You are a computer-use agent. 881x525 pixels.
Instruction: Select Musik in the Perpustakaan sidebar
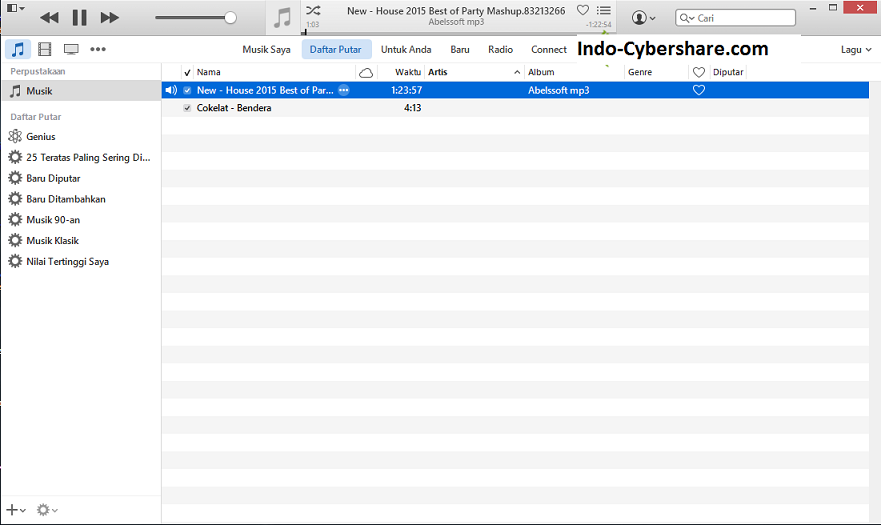(x=81, y=91)
